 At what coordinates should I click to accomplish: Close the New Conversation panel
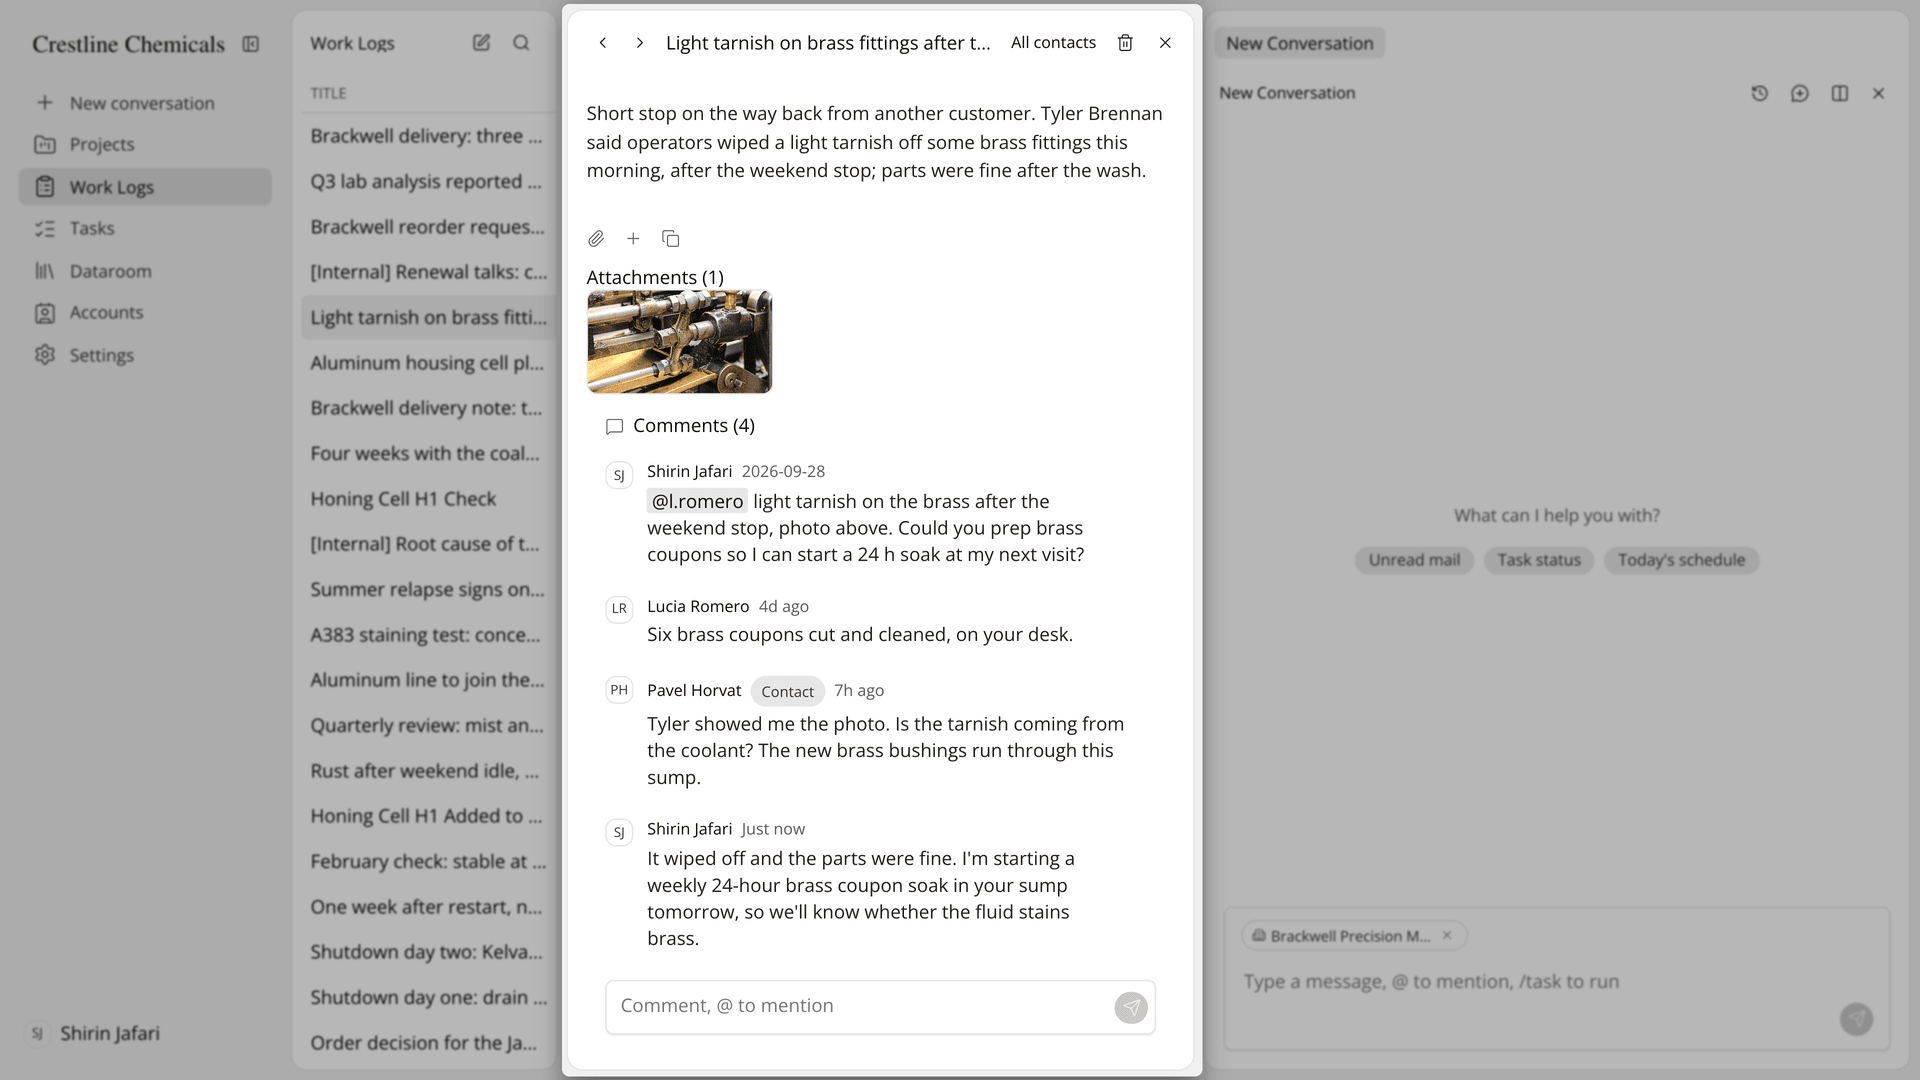click(1879, 93)
